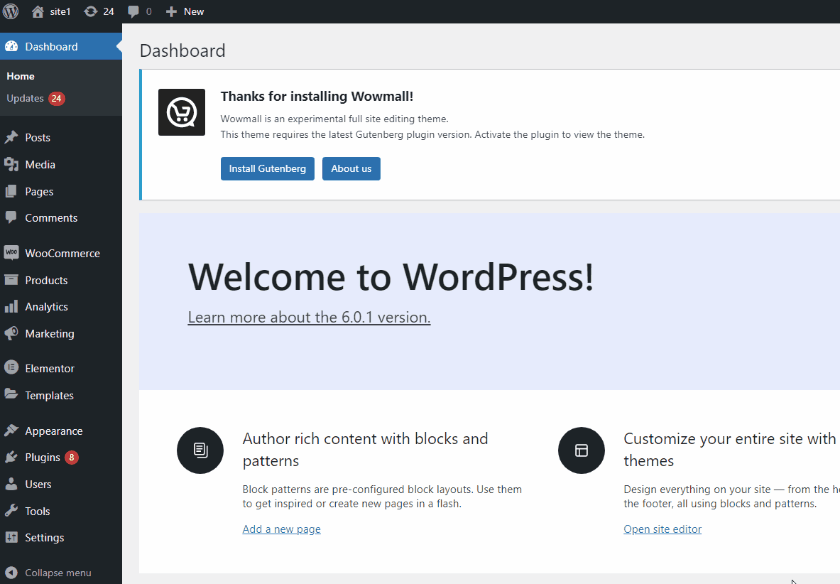This screenshot has width=840, height=584.
Task: Click the Dashboard gauge icon in sidebar
Action: coord(11,47)
